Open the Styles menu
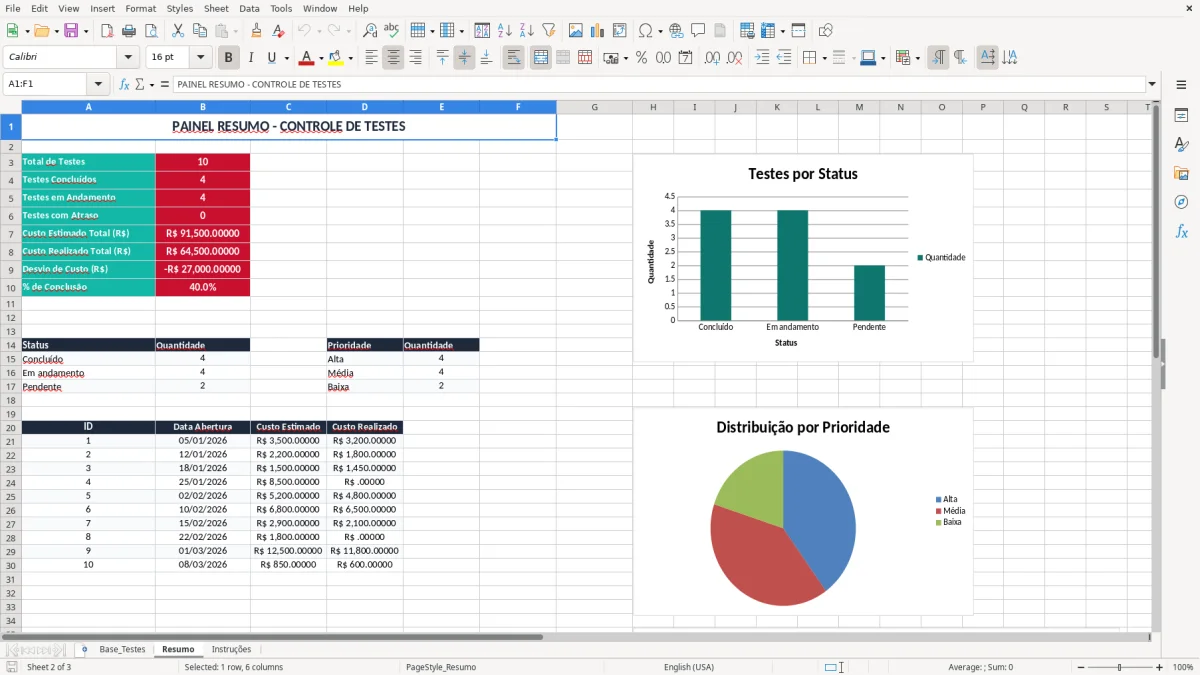 [180, 8]
